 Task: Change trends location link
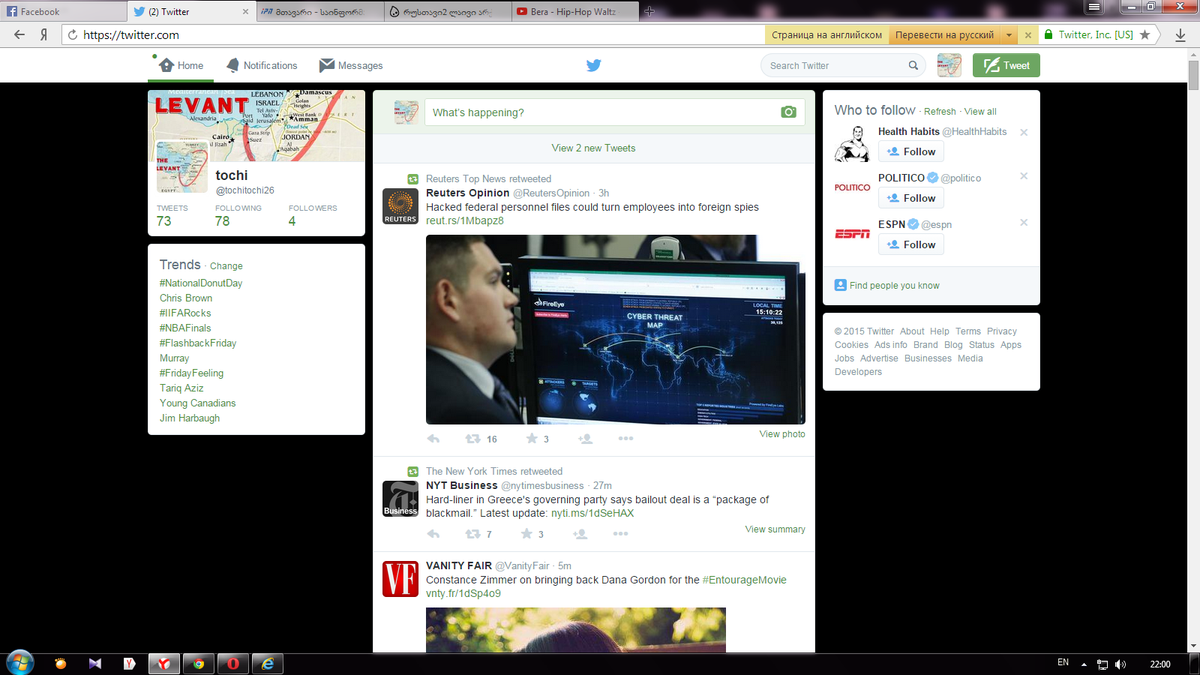(x=226, y=266)
